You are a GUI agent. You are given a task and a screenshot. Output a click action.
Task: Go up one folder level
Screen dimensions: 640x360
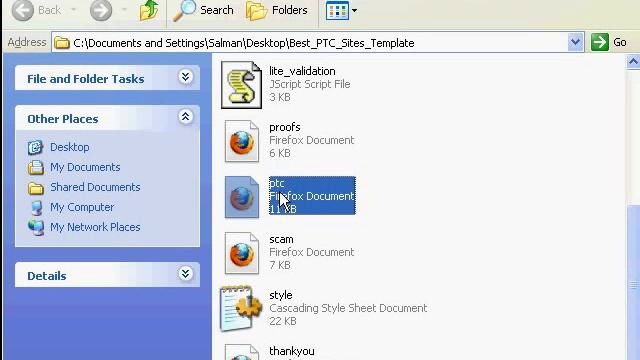[149, 10]
